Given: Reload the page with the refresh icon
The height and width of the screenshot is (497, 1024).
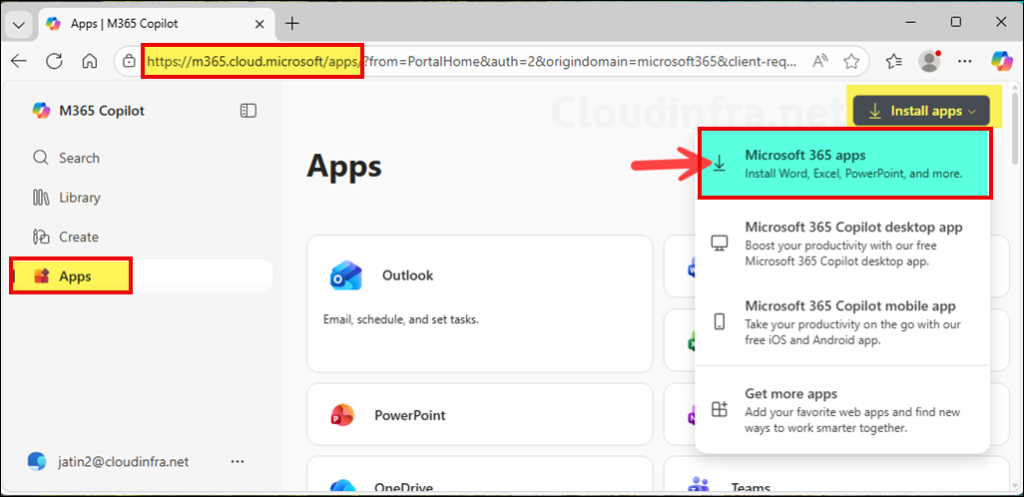Looking at the screenshot, I should point(54,61).
